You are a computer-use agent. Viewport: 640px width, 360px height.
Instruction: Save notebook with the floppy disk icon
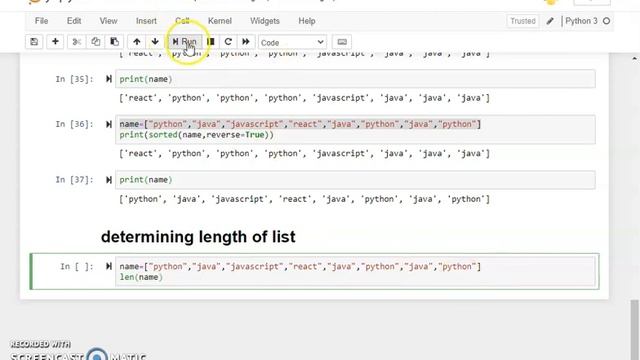point(34,42)
